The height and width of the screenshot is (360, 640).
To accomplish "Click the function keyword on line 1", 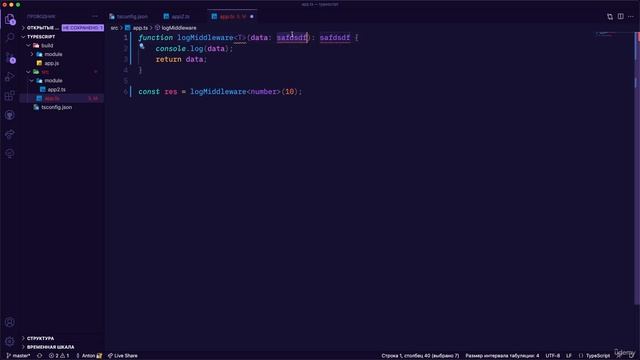I will tap(156, 38).
